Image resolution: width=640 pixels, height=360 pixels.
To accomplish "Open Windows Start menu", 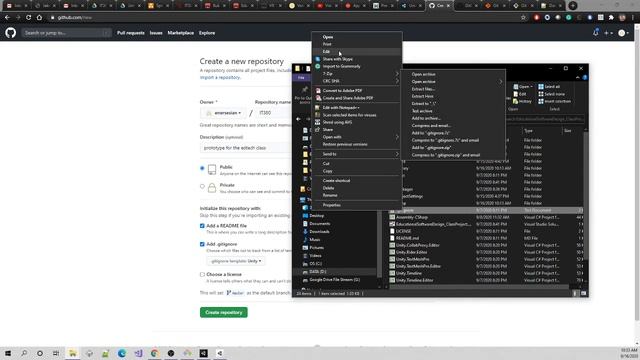I will [8, 353].
